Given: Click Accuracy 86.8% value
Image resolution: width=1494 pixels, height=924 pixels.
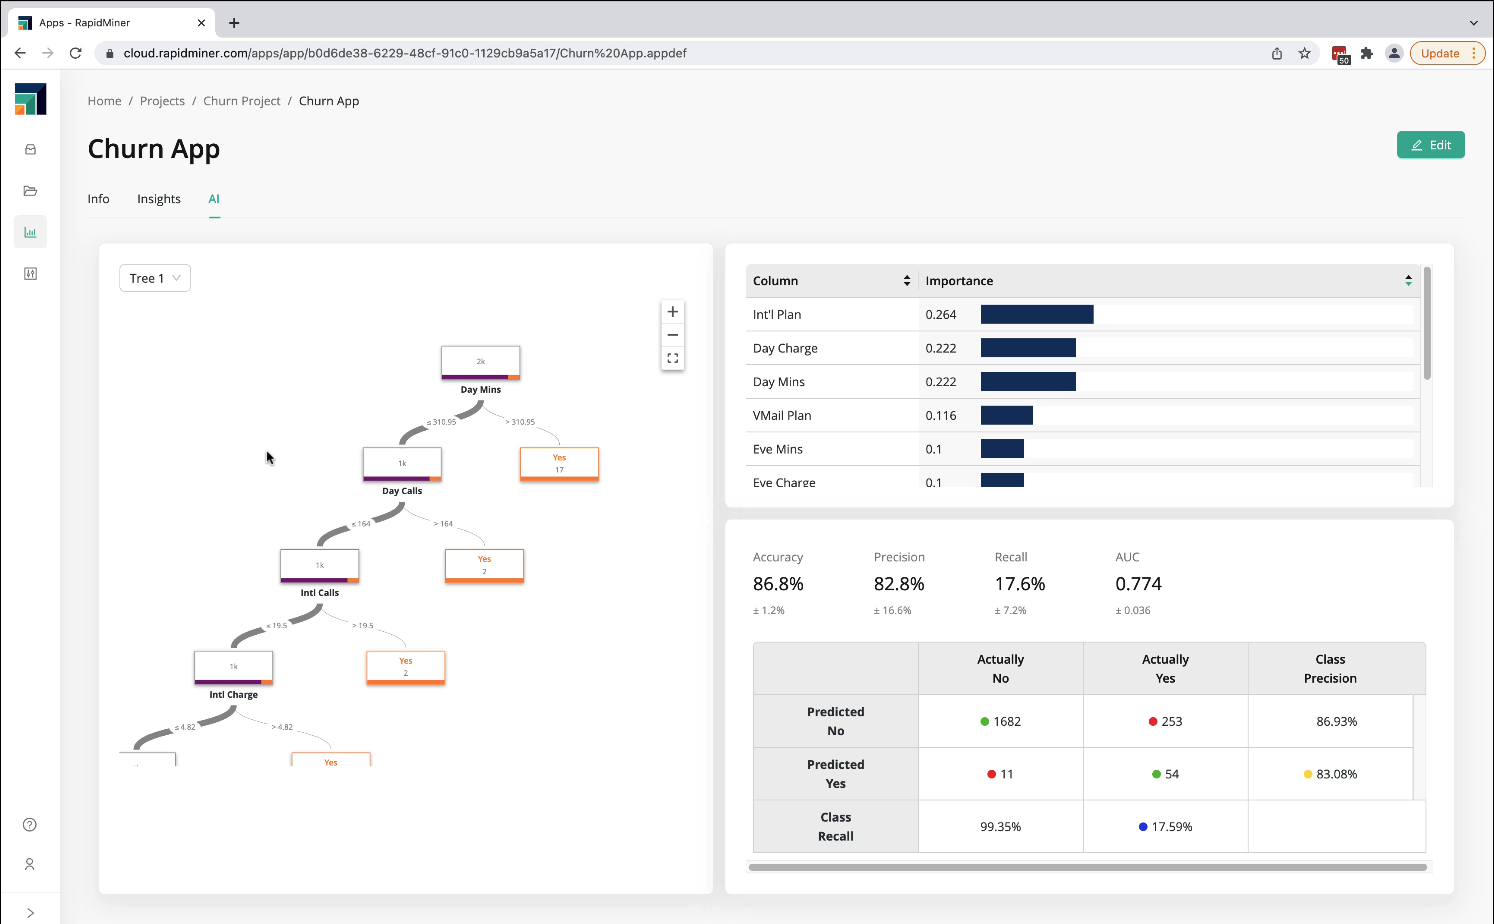Looking at the screenshot, I should (x=778, y=584).
